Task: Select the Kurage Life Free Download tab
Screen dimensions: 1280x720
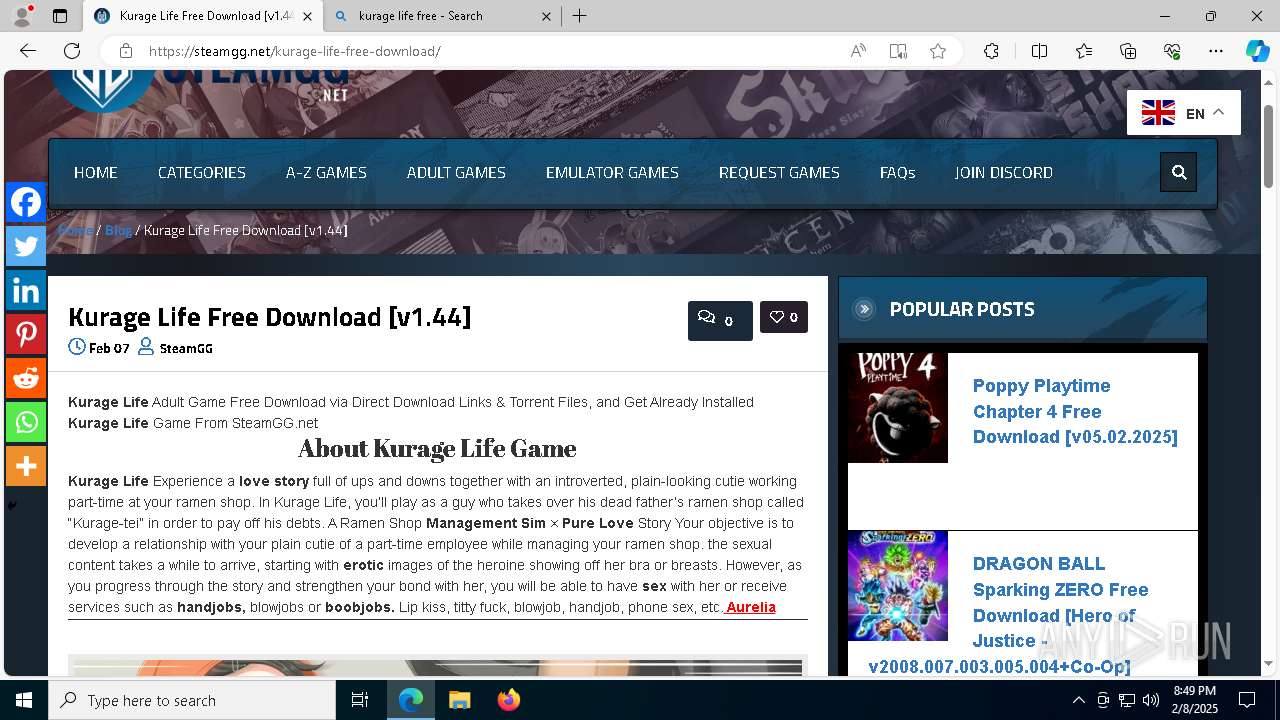Action: (x=203, y=16)
